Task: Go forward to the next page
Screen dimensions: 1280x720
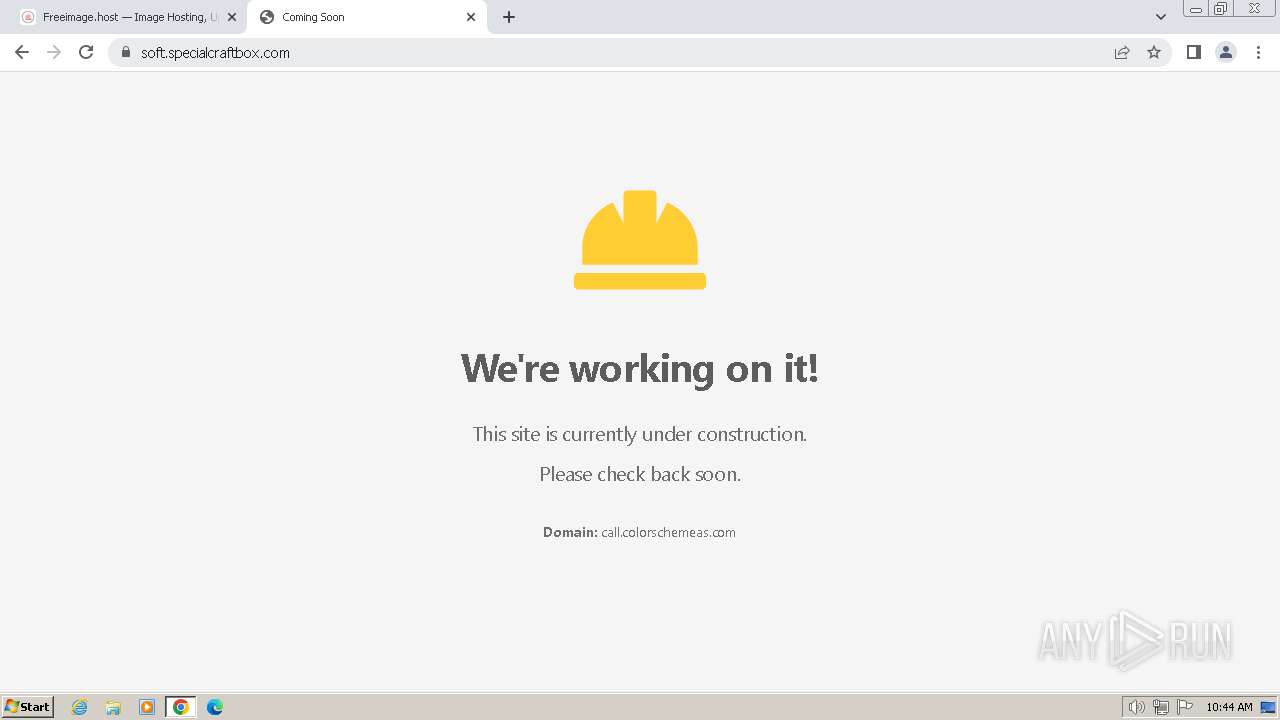Action: [x=54, y=52]
